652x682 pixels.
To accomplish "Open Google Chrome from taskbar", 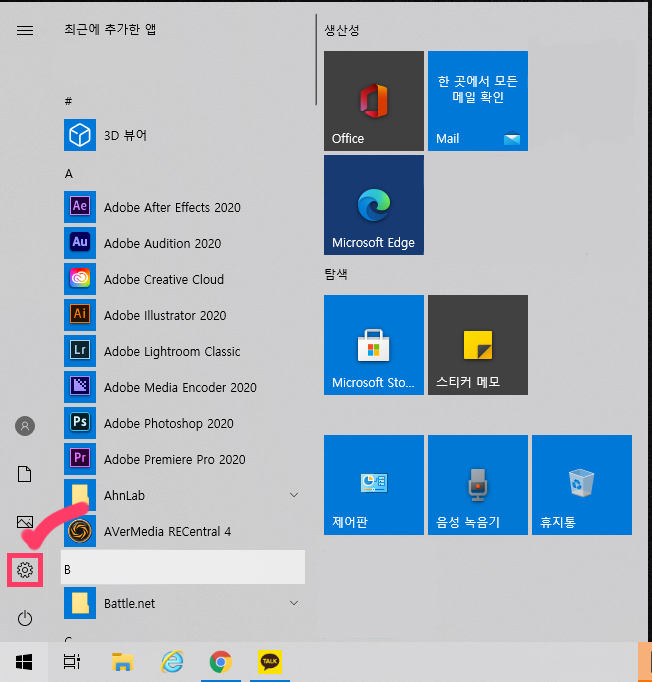I will tap(221, 662).
